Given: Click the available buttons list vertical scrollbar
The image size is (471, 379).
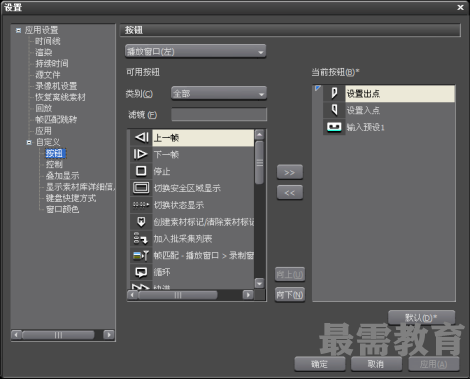Looking at the screenshot, I should coord(259,209).
